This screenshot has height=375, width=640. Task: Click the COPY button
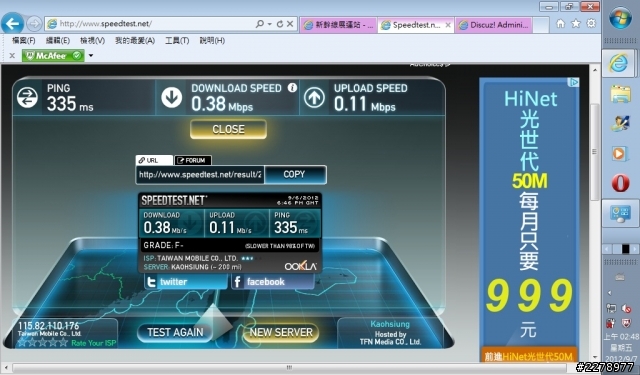tap(295, 175)
